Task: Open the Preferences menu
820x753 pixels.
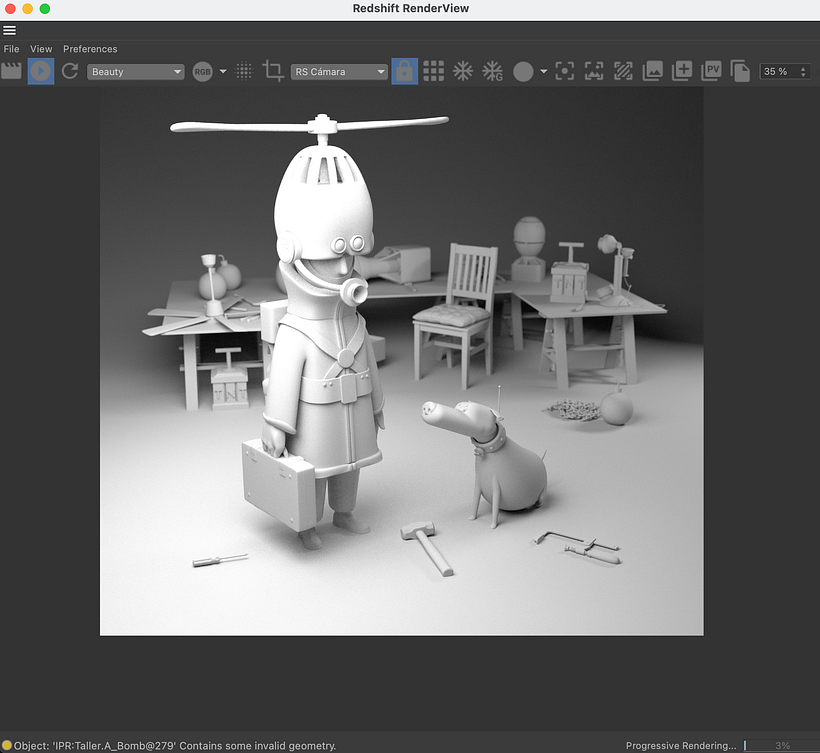Action: click(x=90, y=49)
